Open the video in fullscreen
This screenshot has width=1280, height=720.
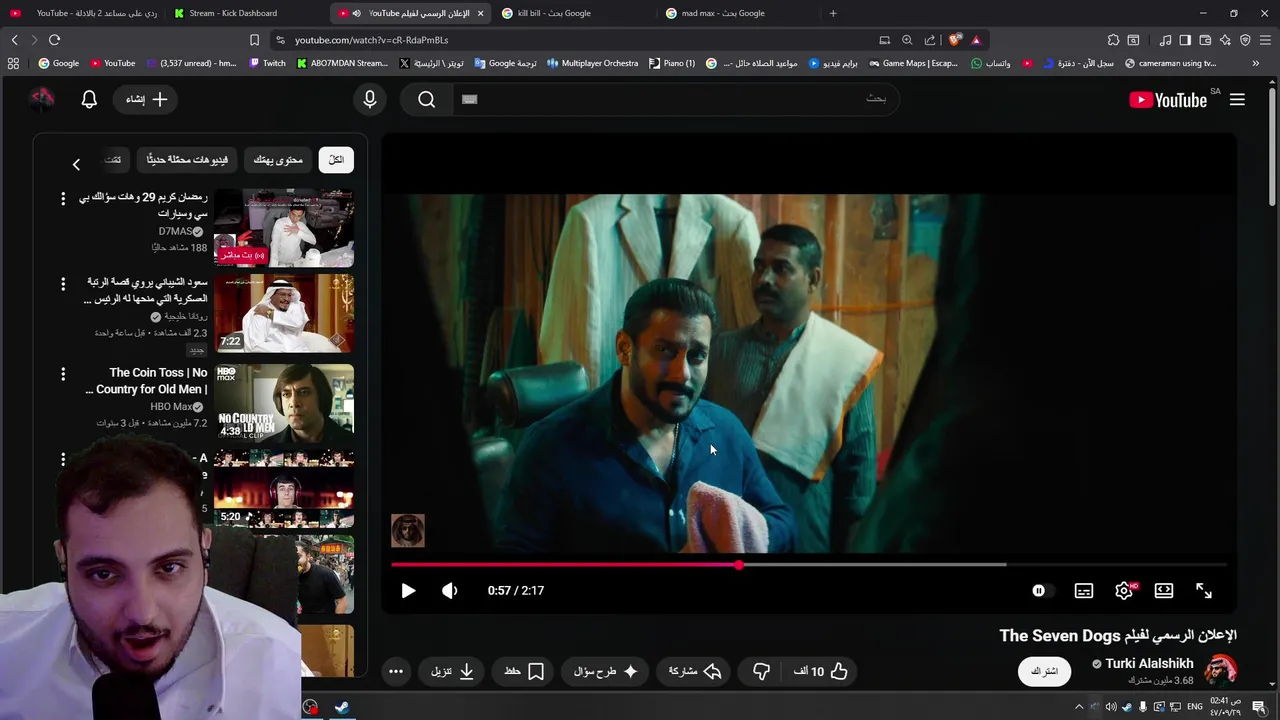coord(1204,591)
